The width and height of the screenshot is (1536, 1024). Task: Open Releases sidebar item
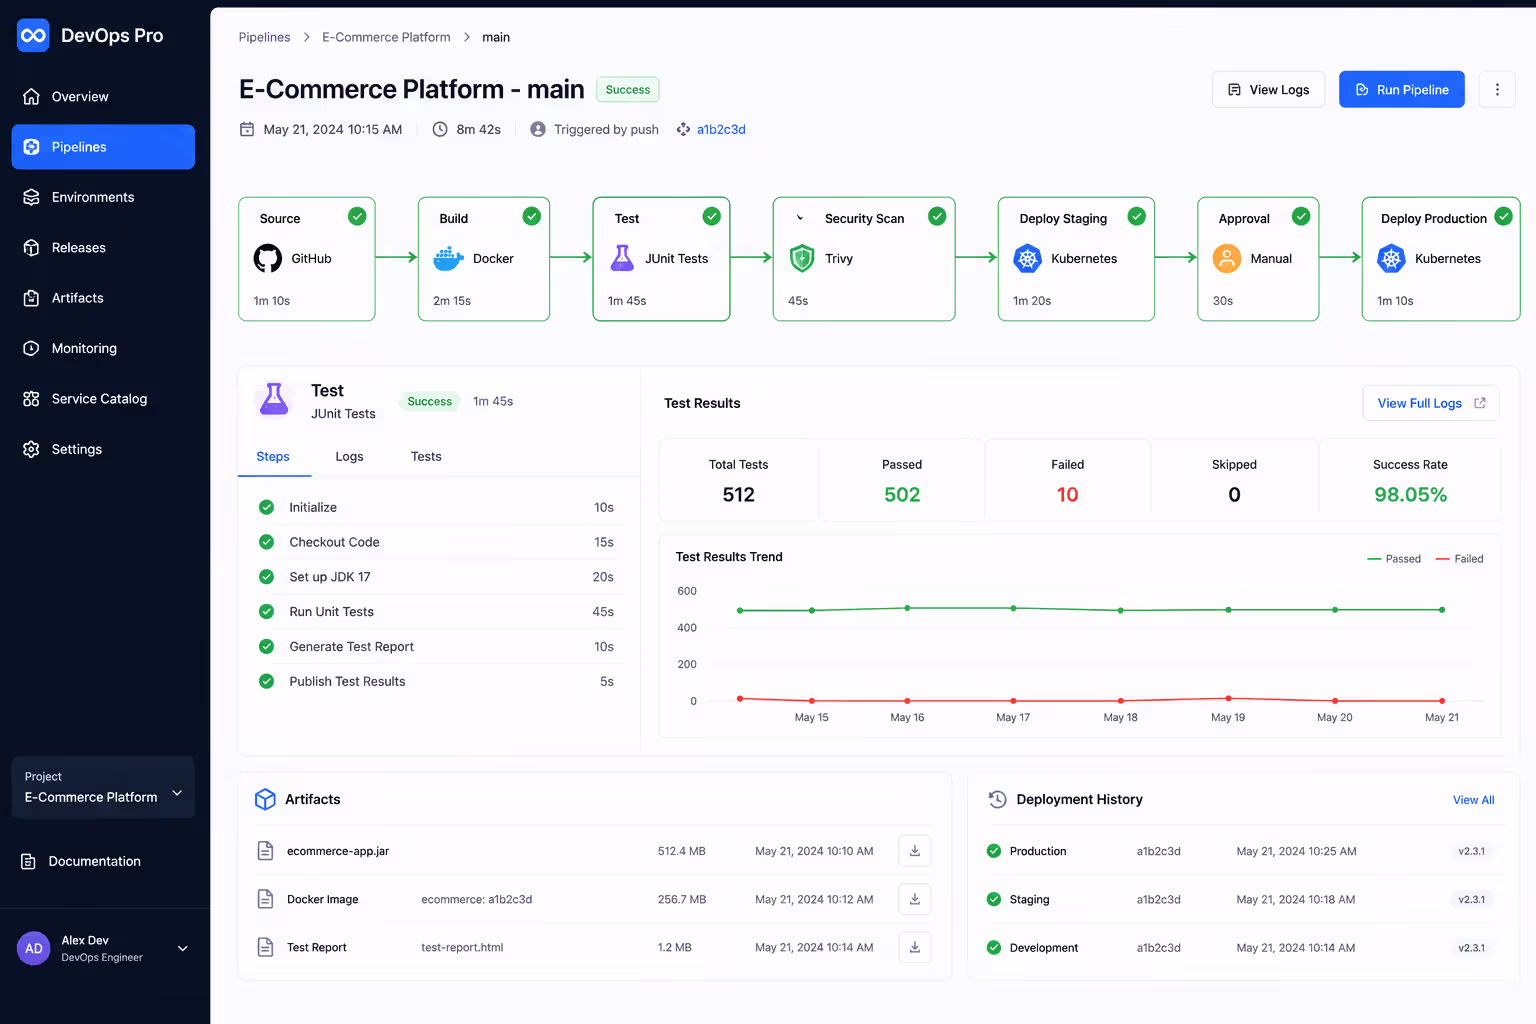point(103,248)
